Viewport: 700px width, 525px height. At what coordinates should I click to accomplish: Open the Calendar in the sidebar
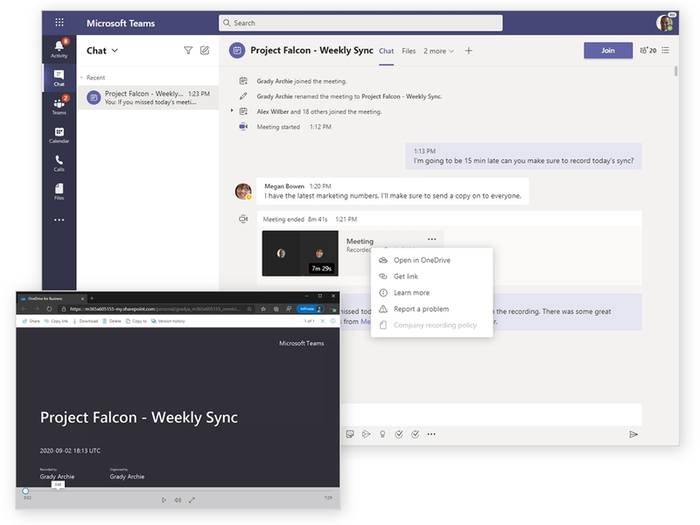59,135
